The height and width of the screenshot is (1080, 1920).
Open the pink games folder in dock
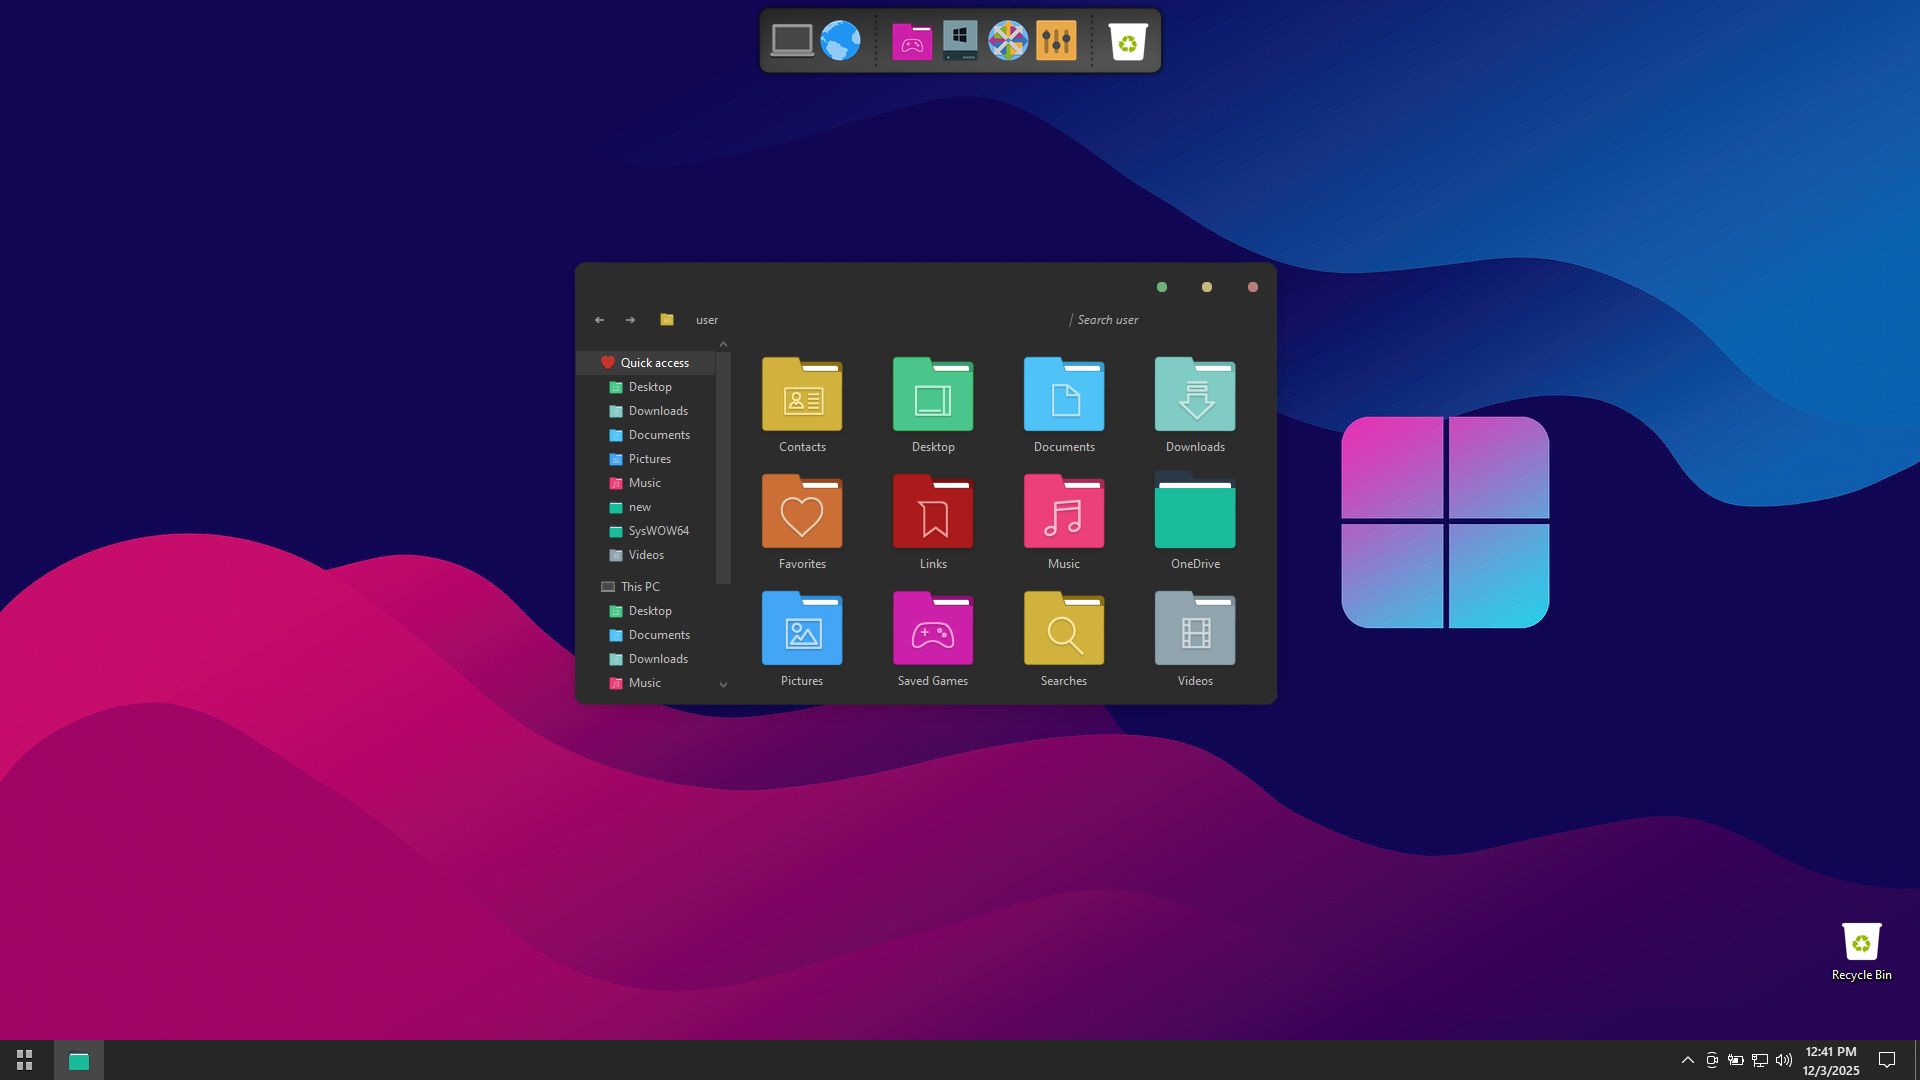click(x=911, y=41)
